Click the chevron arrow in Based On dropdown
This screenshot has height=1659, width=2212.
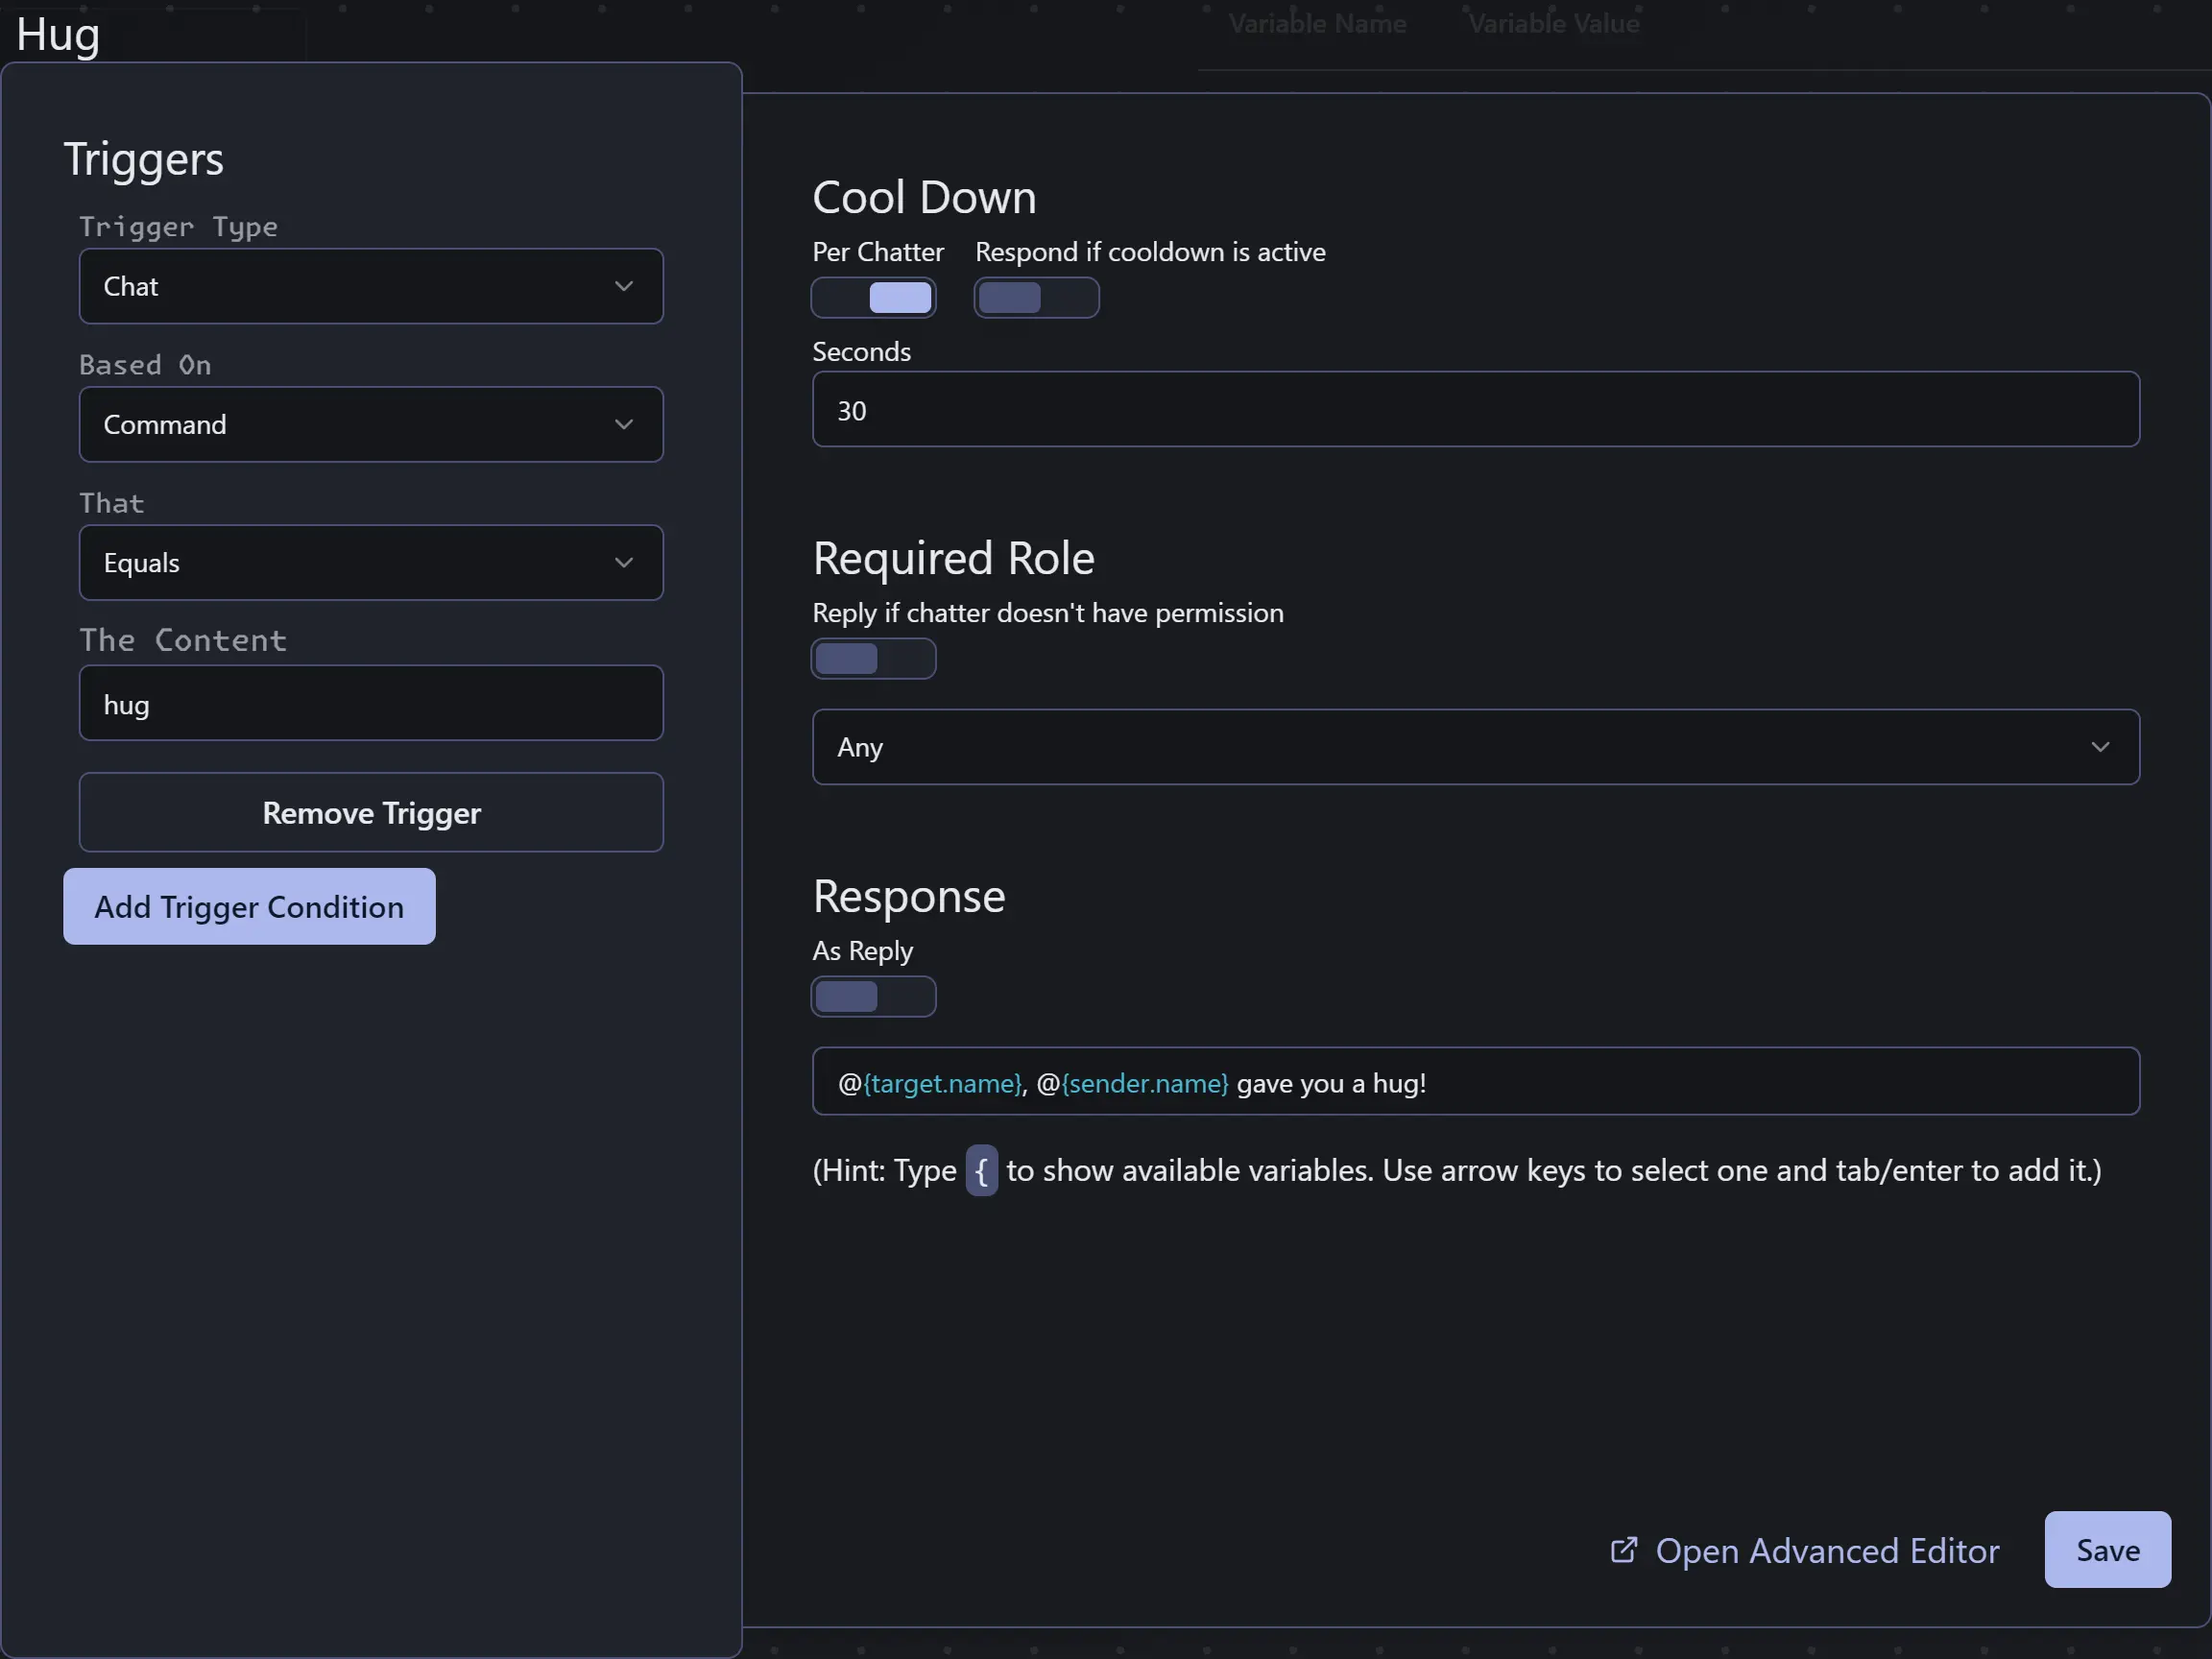click(x=624, y=424)
